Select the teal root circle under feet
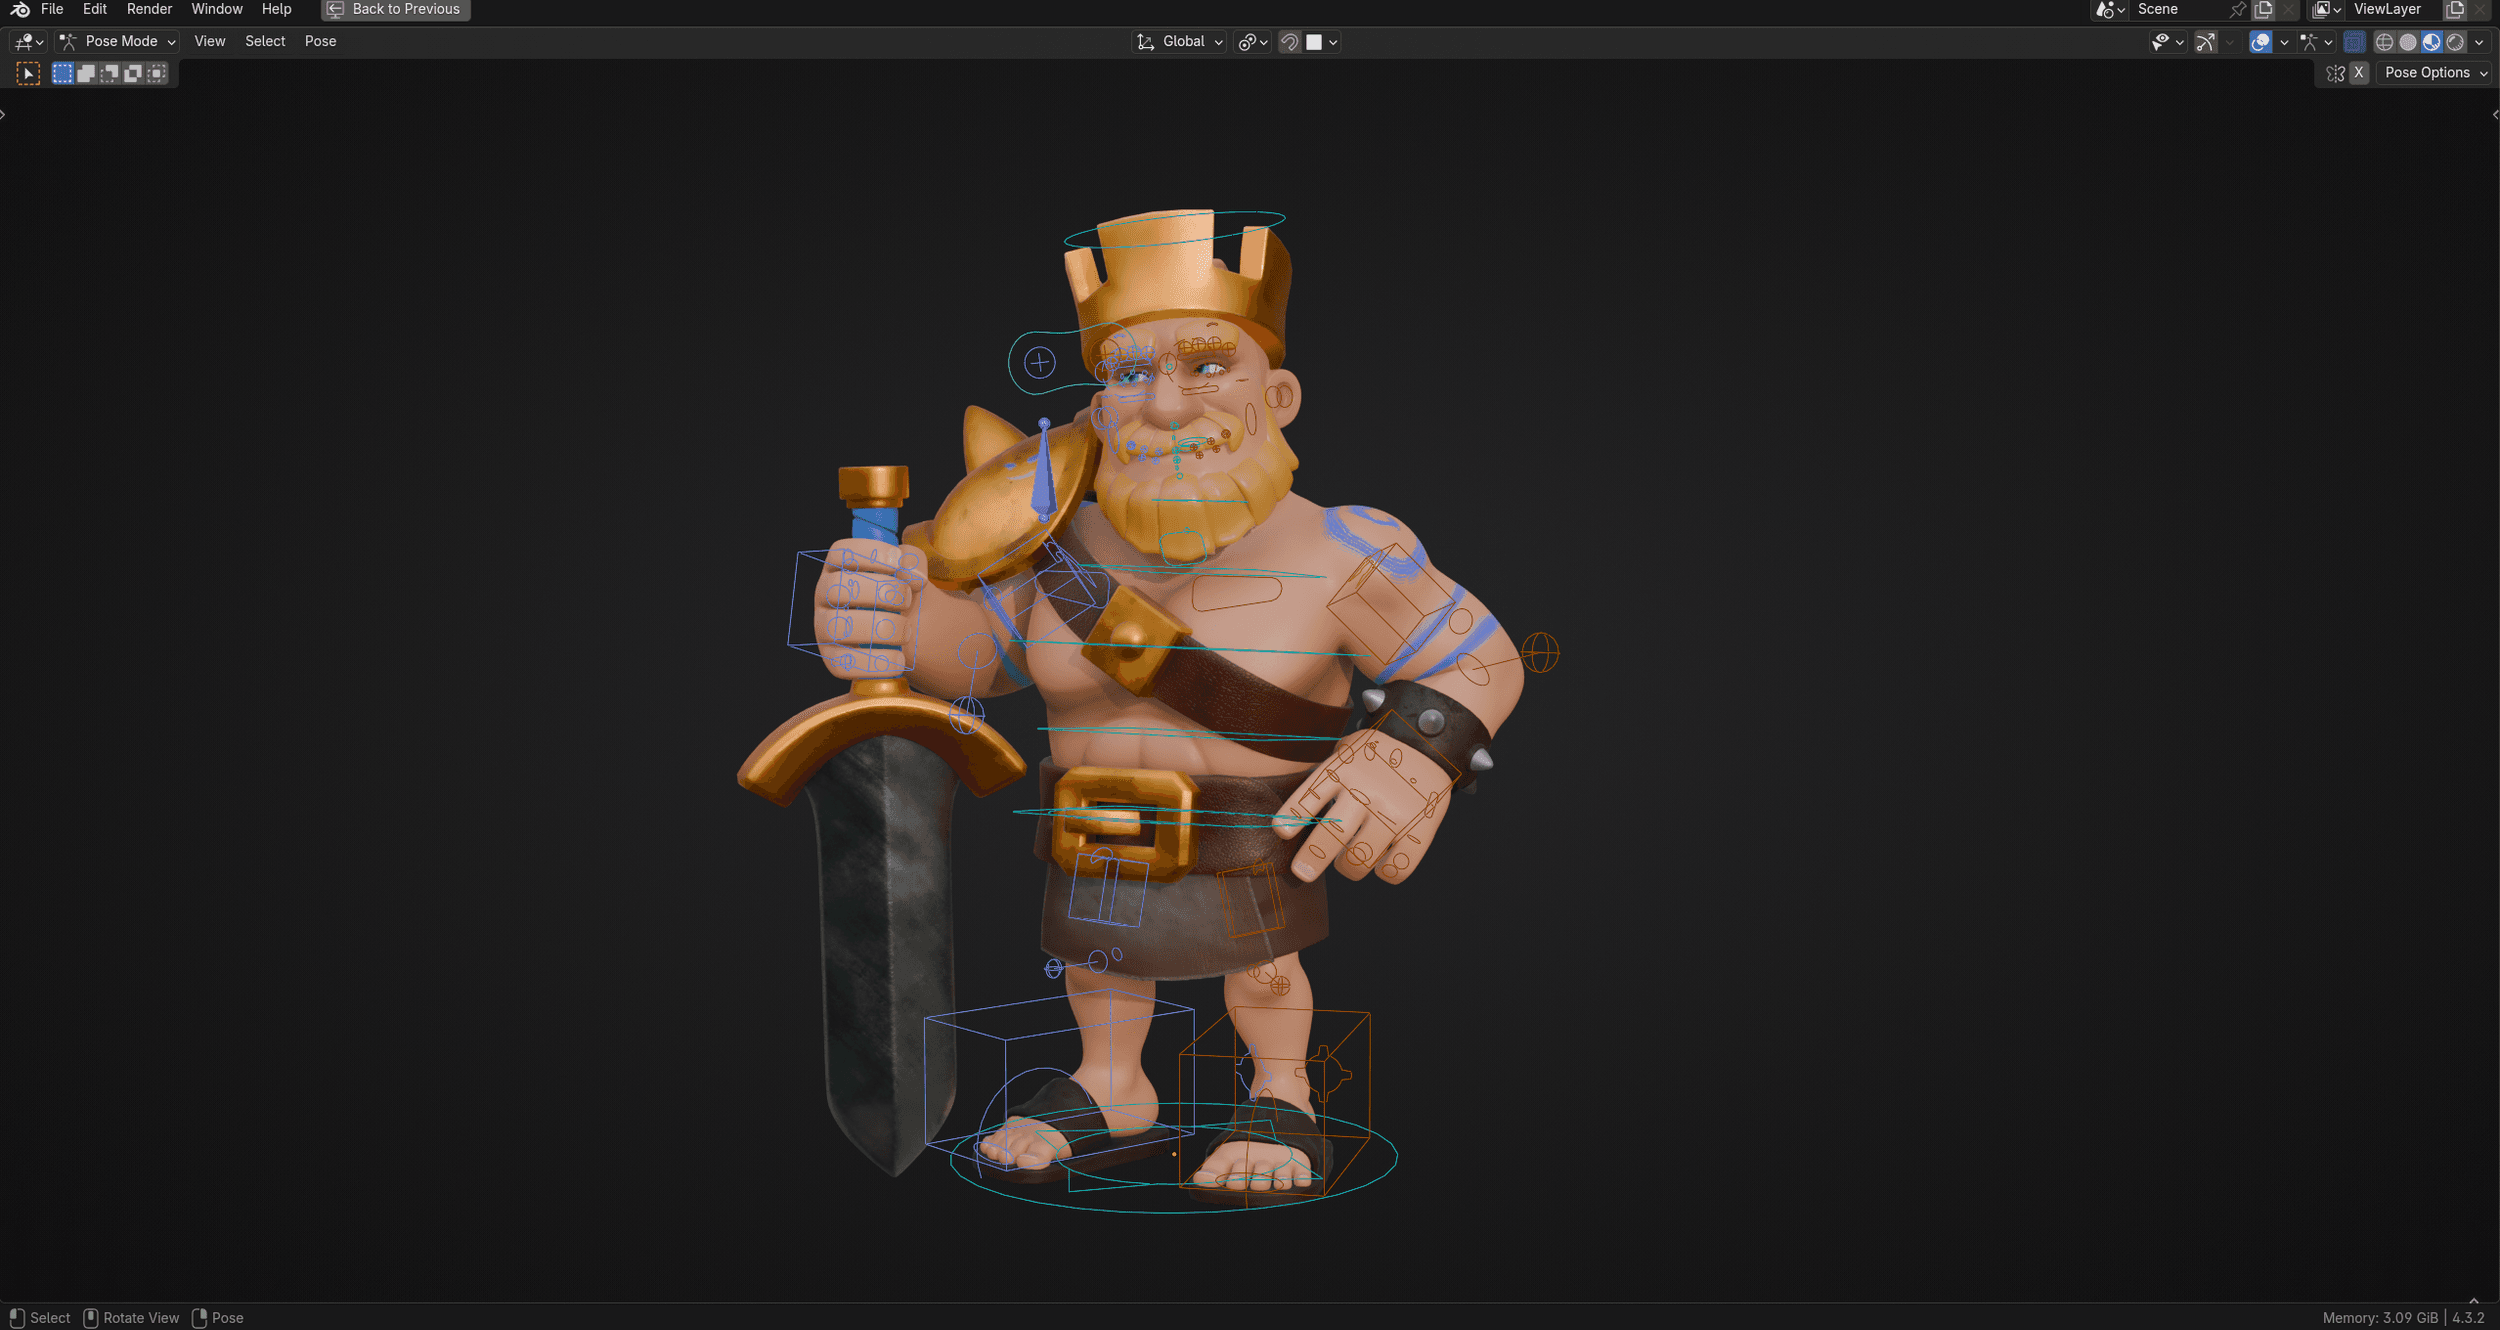The image size is (2500, 1330). (1172, 1158)
